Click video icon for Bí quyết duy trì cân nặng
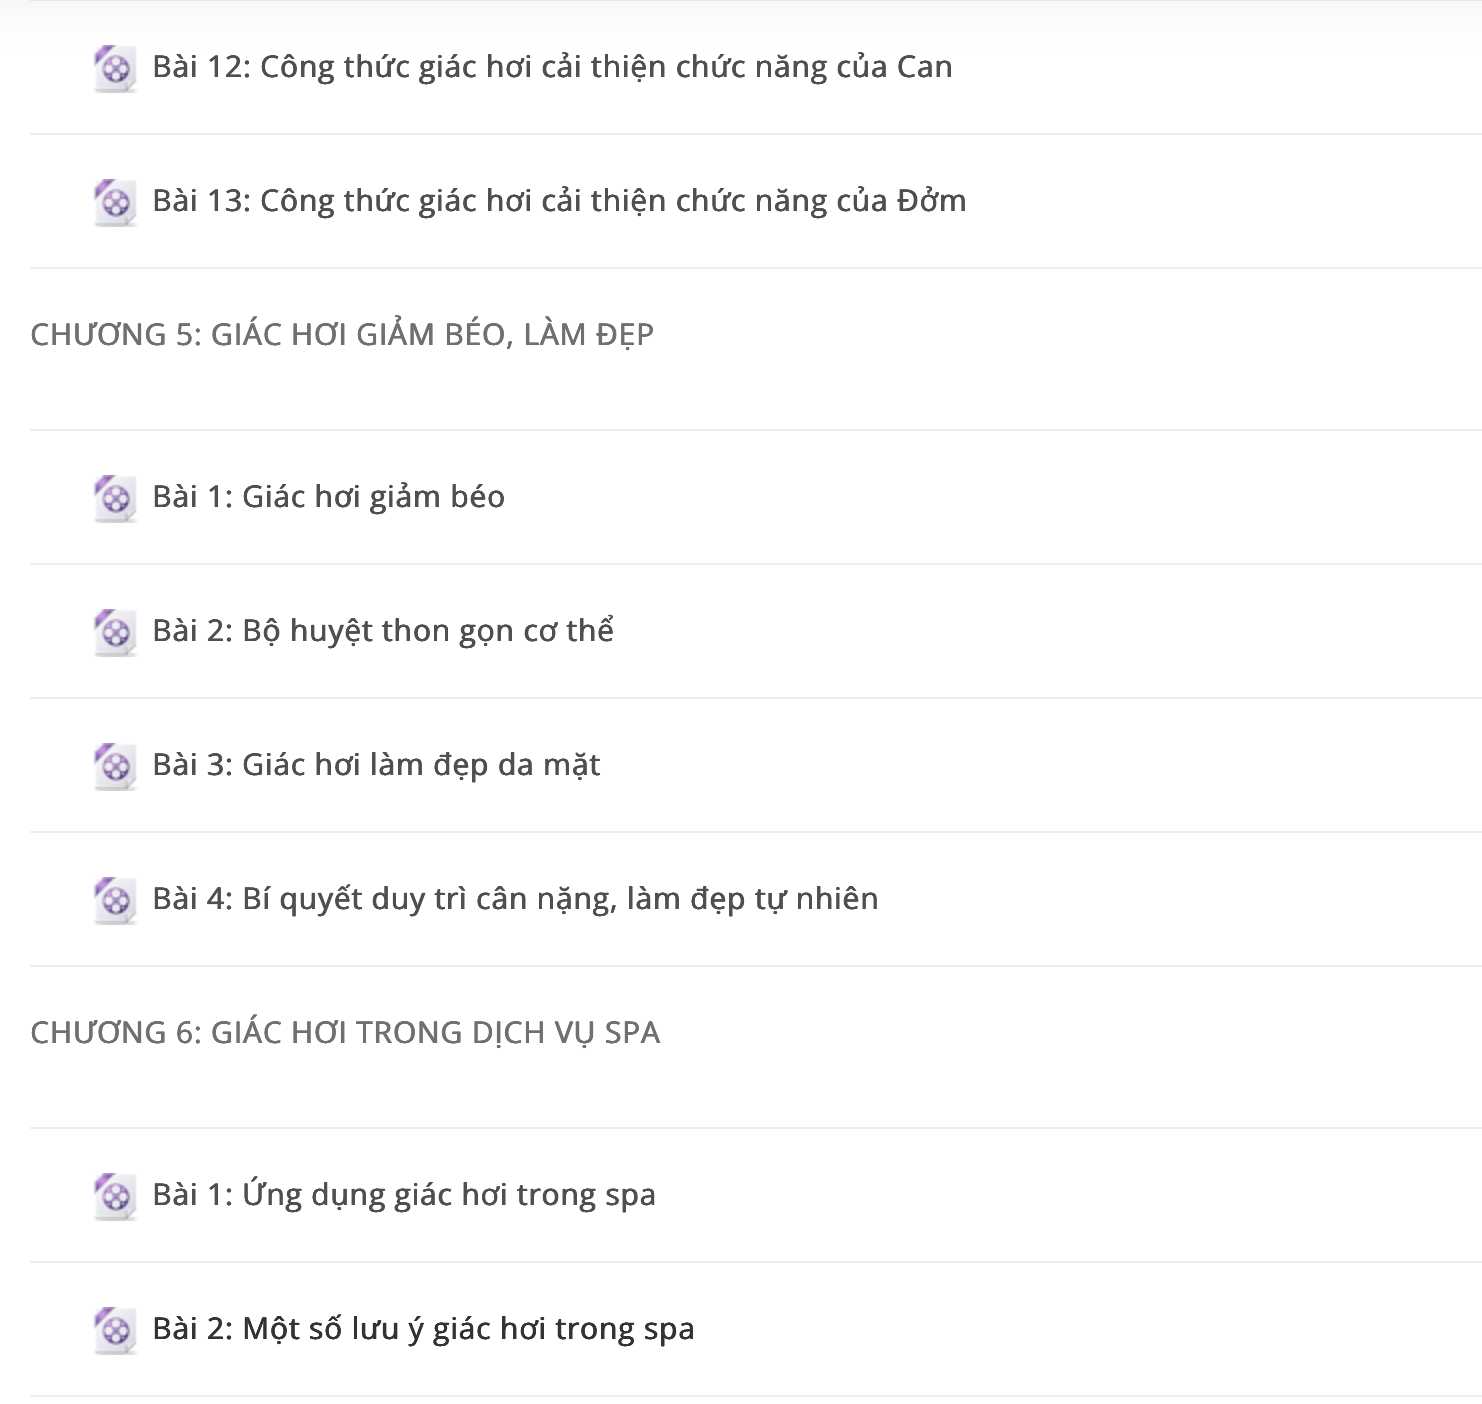 tap(115, 900)
